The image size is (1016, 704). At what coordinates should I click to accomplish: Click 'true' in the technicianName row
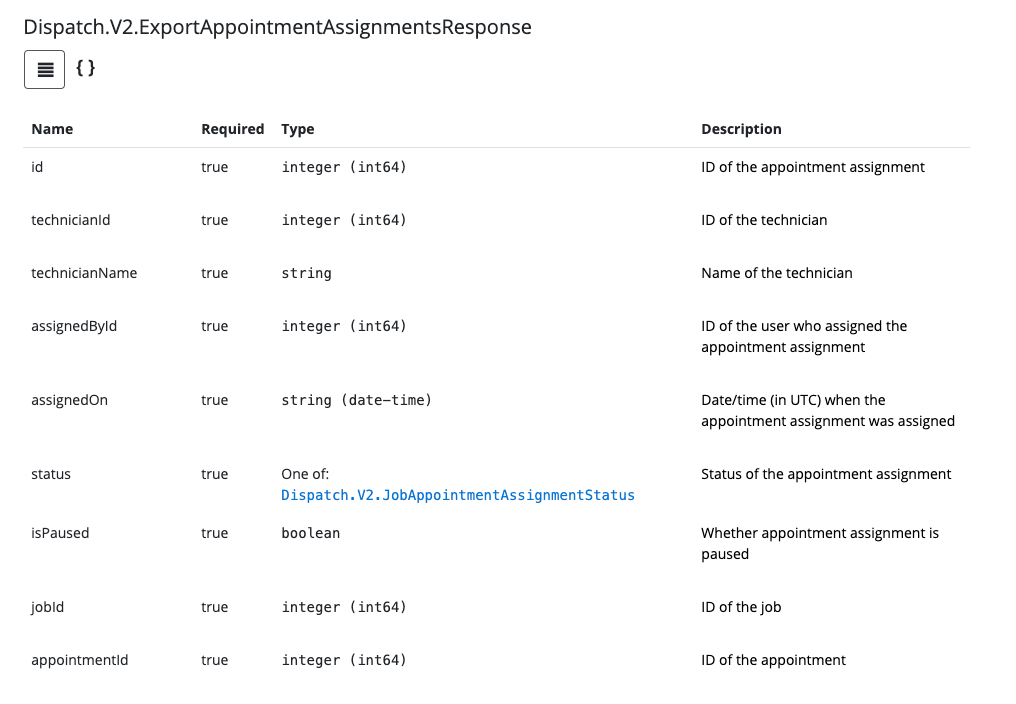(x=214, y=274)
